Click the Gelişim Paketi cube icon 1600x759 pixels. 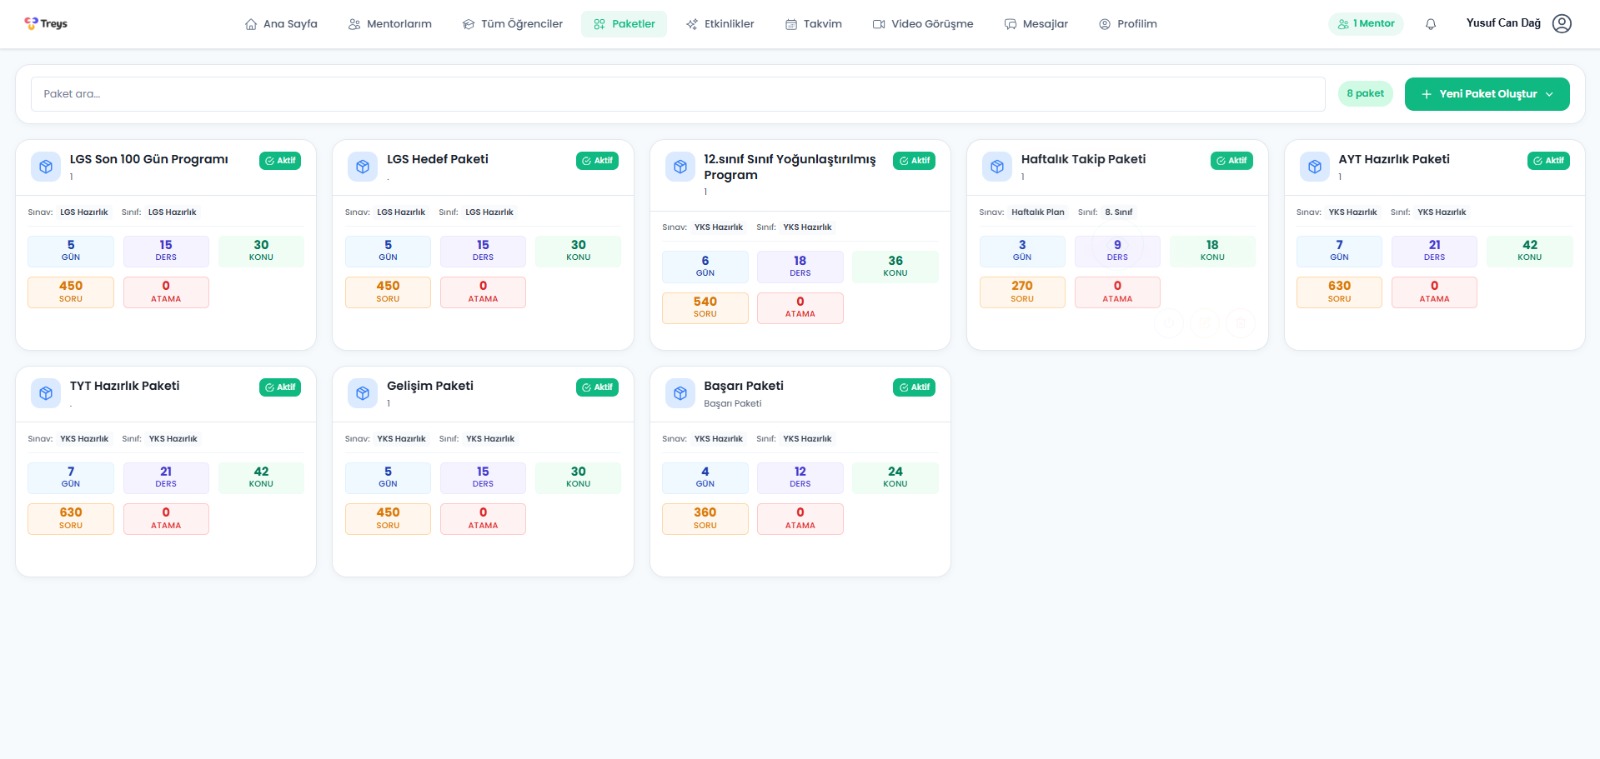tap(363, 394)
